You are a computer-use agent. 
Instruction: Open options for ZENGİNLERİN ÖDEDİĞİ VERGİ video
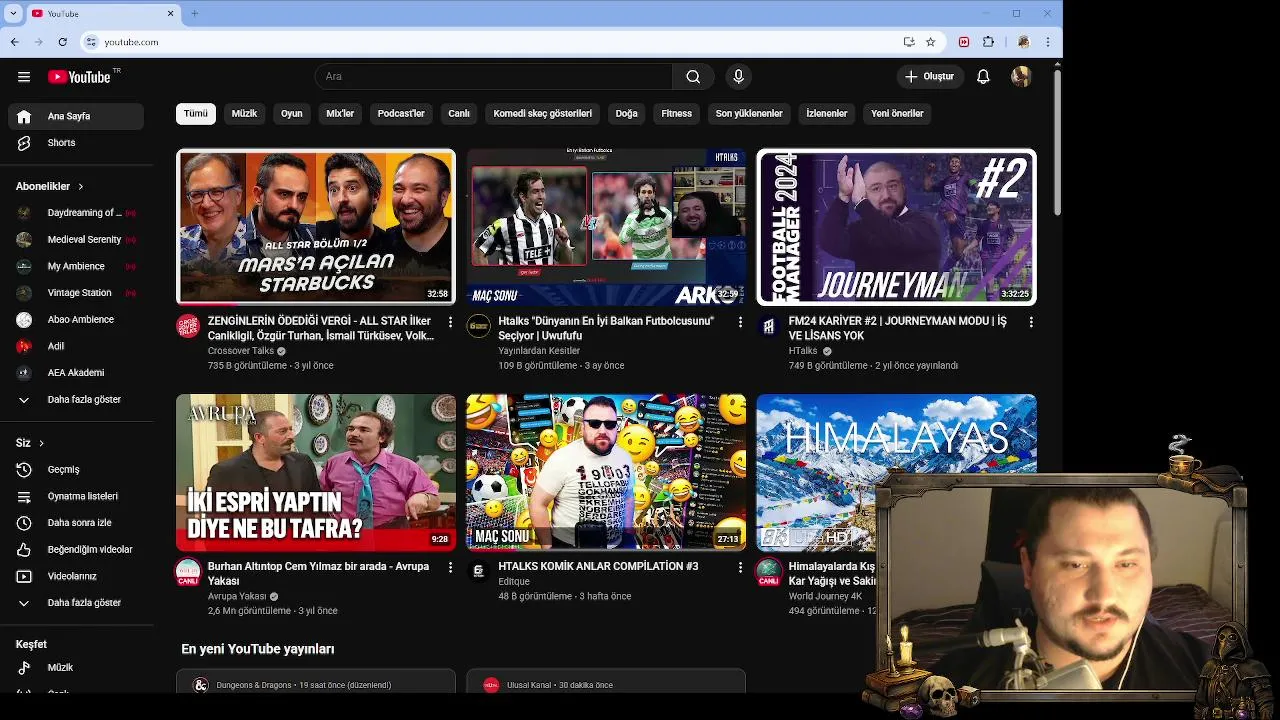(x=450, y=322)
